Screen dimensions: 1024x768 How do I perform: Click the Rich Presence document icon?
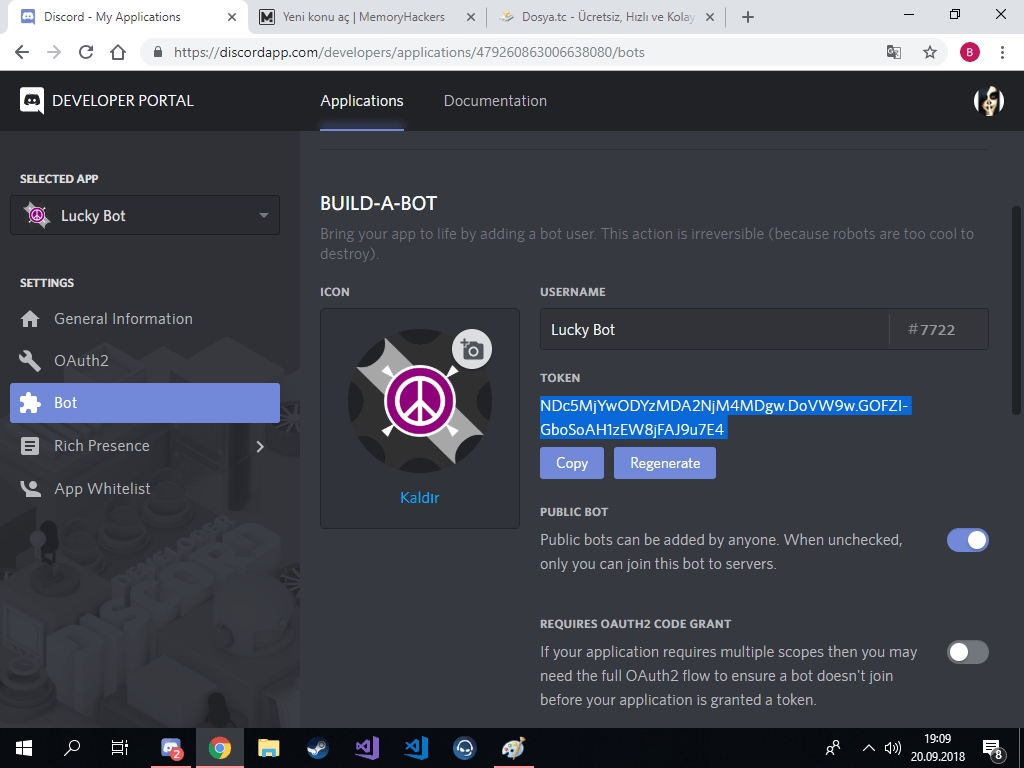tap(30, 446)
